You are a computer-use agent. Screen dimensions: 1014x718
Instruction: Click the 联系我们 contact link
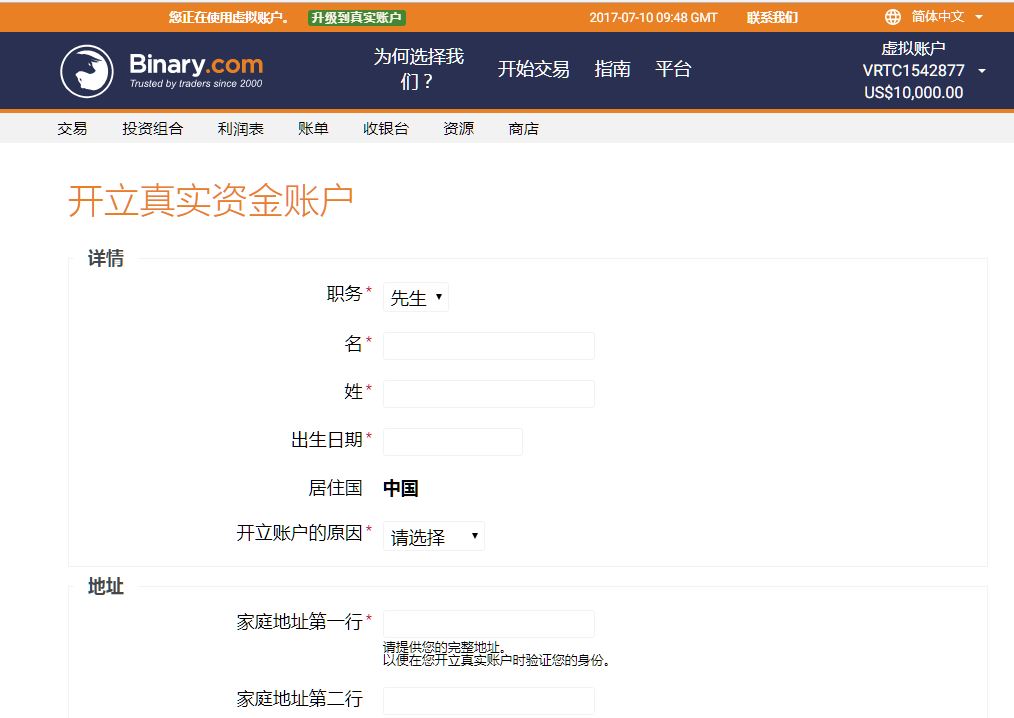click(x=772, y=17)
